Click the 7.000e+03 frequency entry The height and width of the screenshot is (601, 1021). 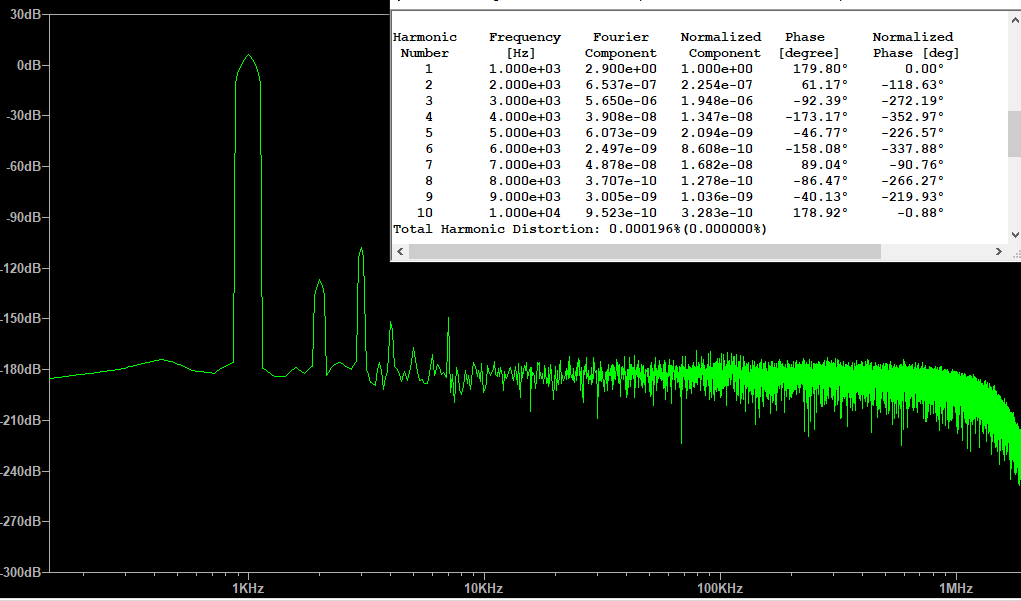[x=525, y=165]
